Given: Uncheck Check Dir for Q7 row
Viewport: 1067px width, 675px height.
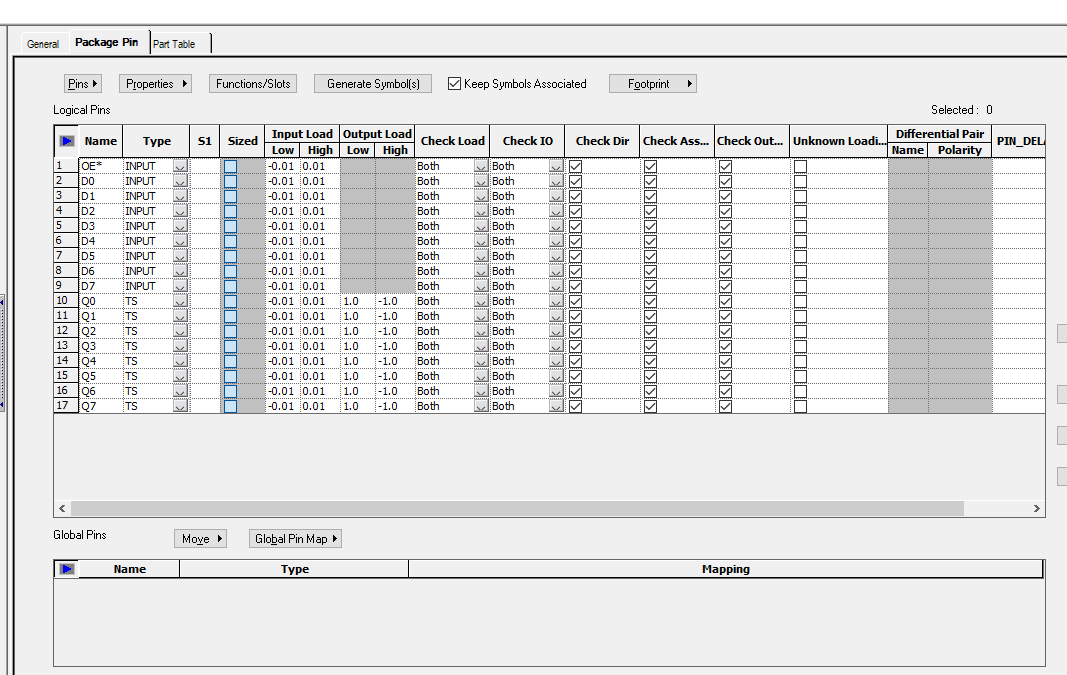Looking at the screenshot, I should pos(576,406).
